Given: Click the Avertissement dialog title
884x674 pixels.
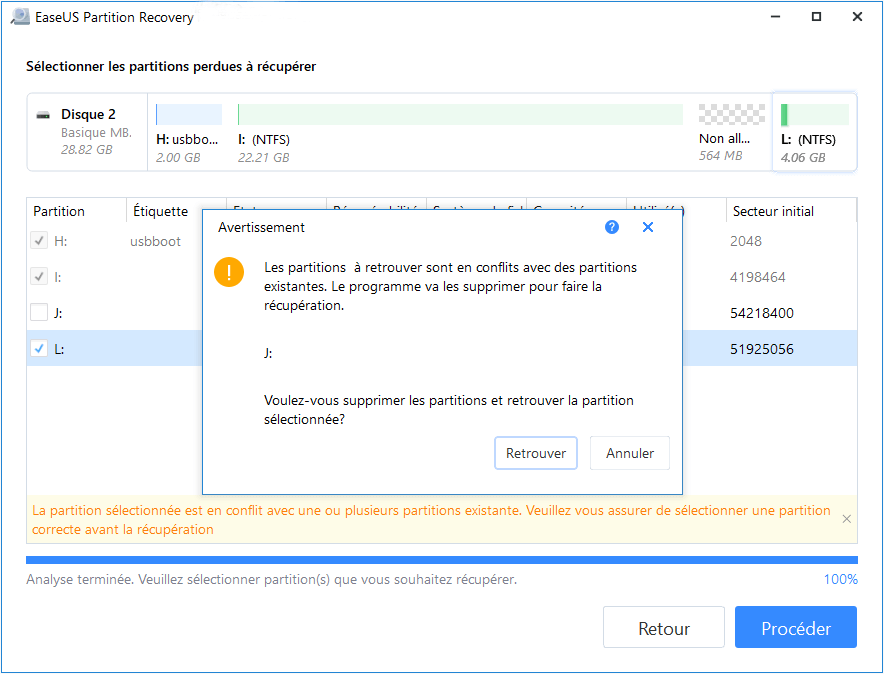Looking at the screenshot, I should tap(261, 227).
